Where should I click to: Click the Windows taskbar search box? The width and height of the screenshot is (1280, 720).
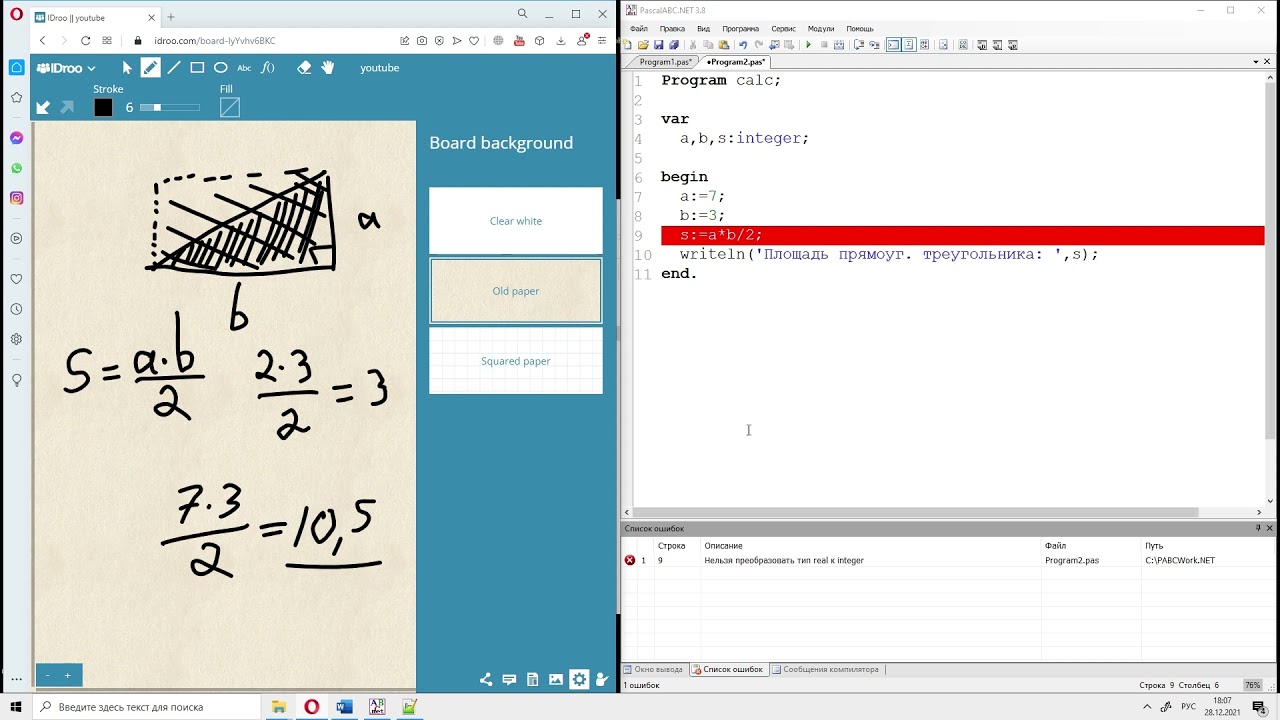coord(148,707)
